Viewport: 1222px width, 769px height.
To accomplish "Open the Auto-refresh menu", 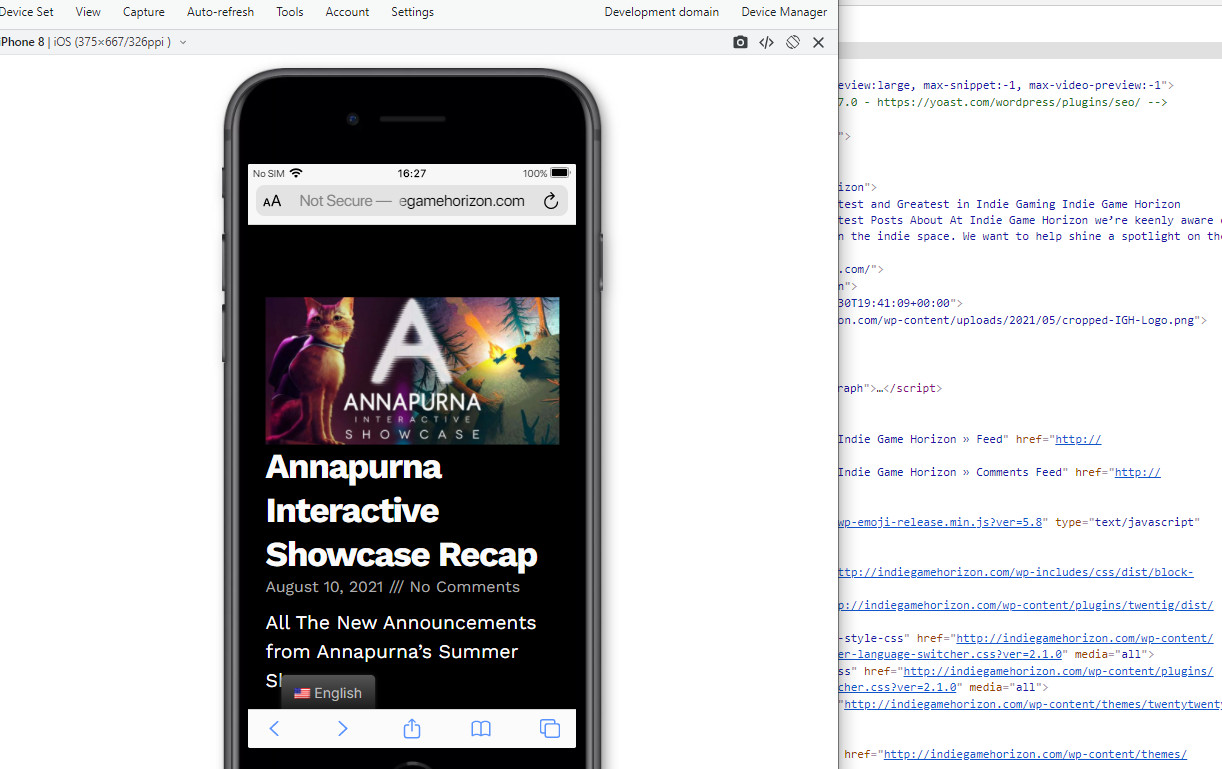I will pos(220,12).
